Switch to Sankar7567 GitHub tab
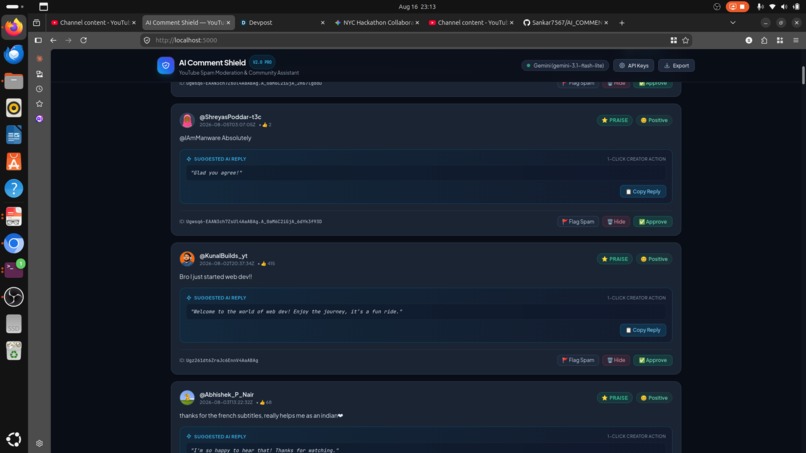This screenshot has height=453, width=806. point(566,23)
